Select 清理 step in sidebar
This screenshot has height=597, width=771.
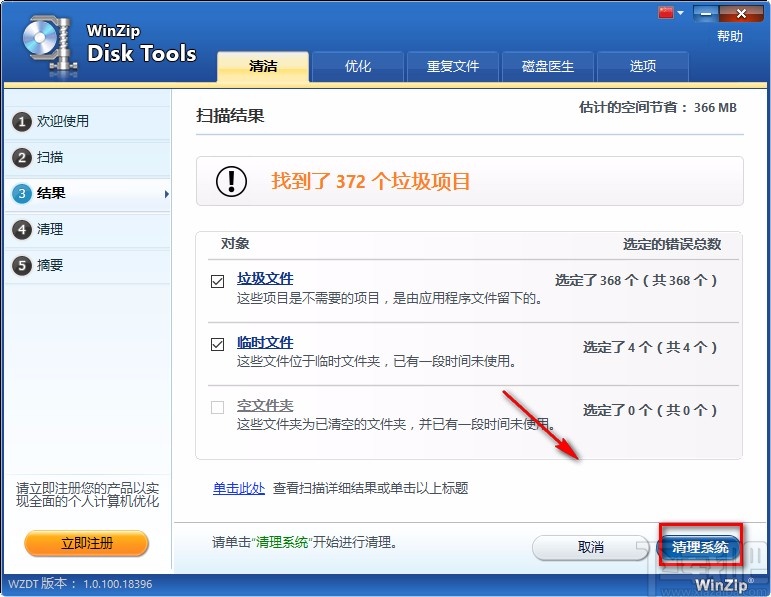[x=88, y=229]
